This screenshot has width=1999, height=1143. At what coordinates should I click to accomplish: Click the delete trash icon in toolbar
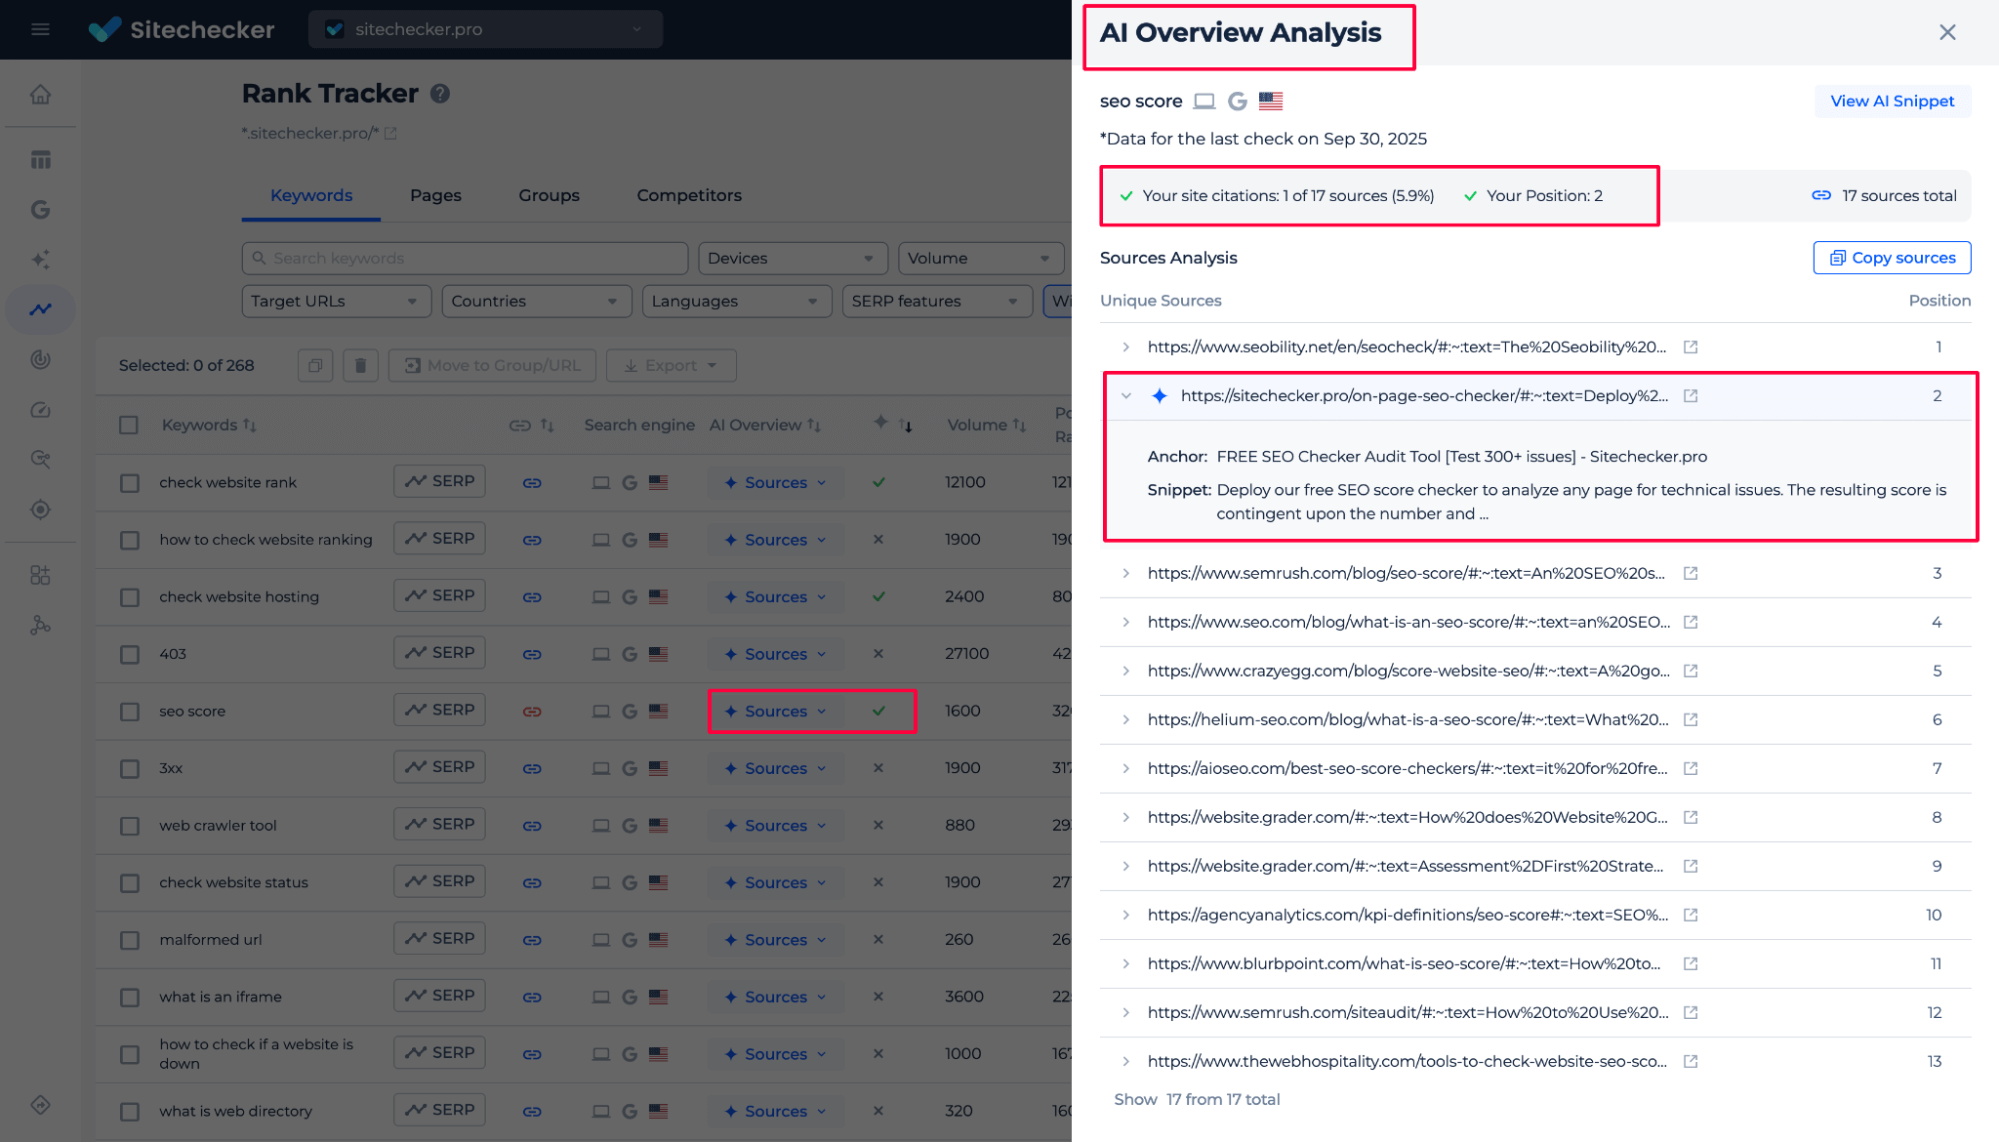pos(360,365)
